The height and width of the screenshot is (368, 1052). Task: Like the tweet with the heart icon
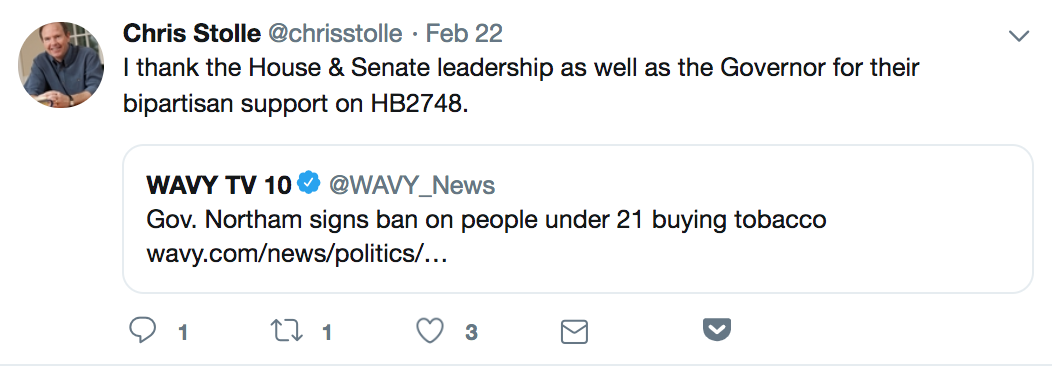(x=430, y=330)
